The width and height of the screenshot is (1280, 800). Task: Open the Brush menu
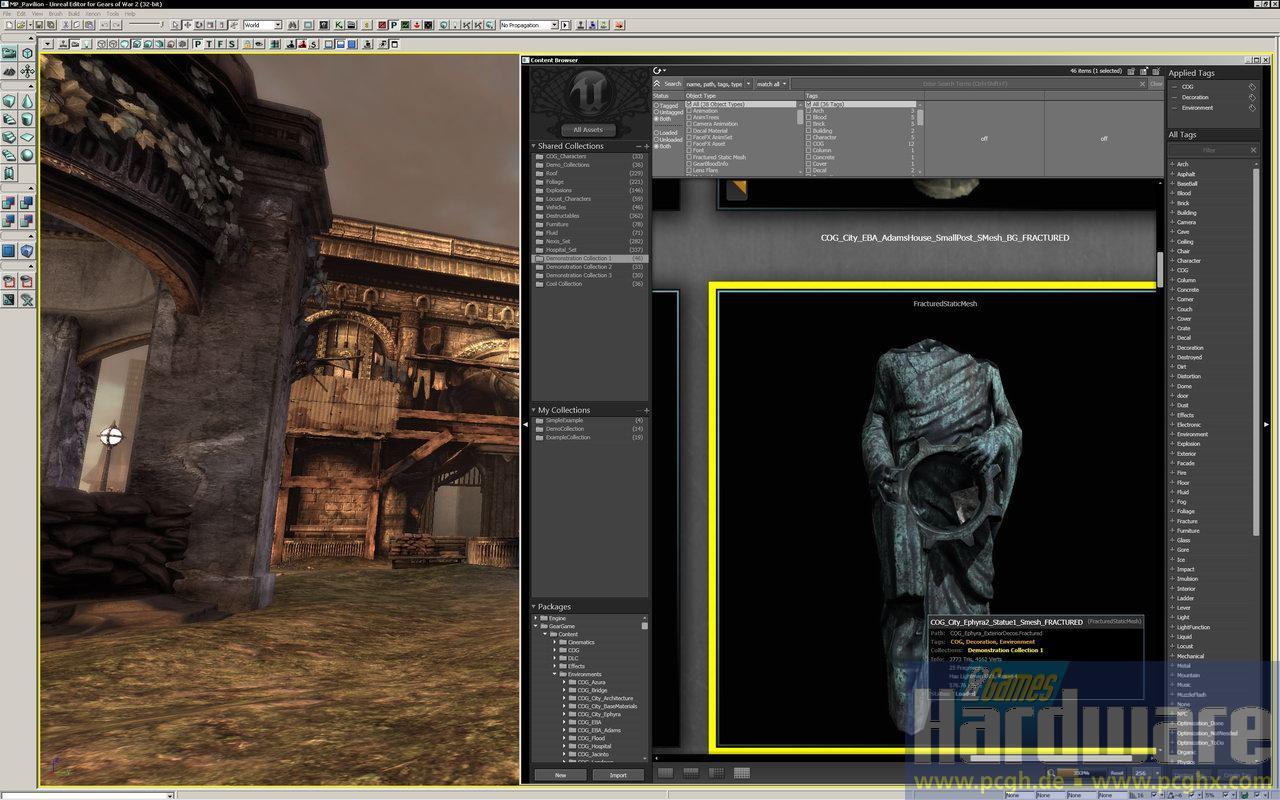[55, 14]
